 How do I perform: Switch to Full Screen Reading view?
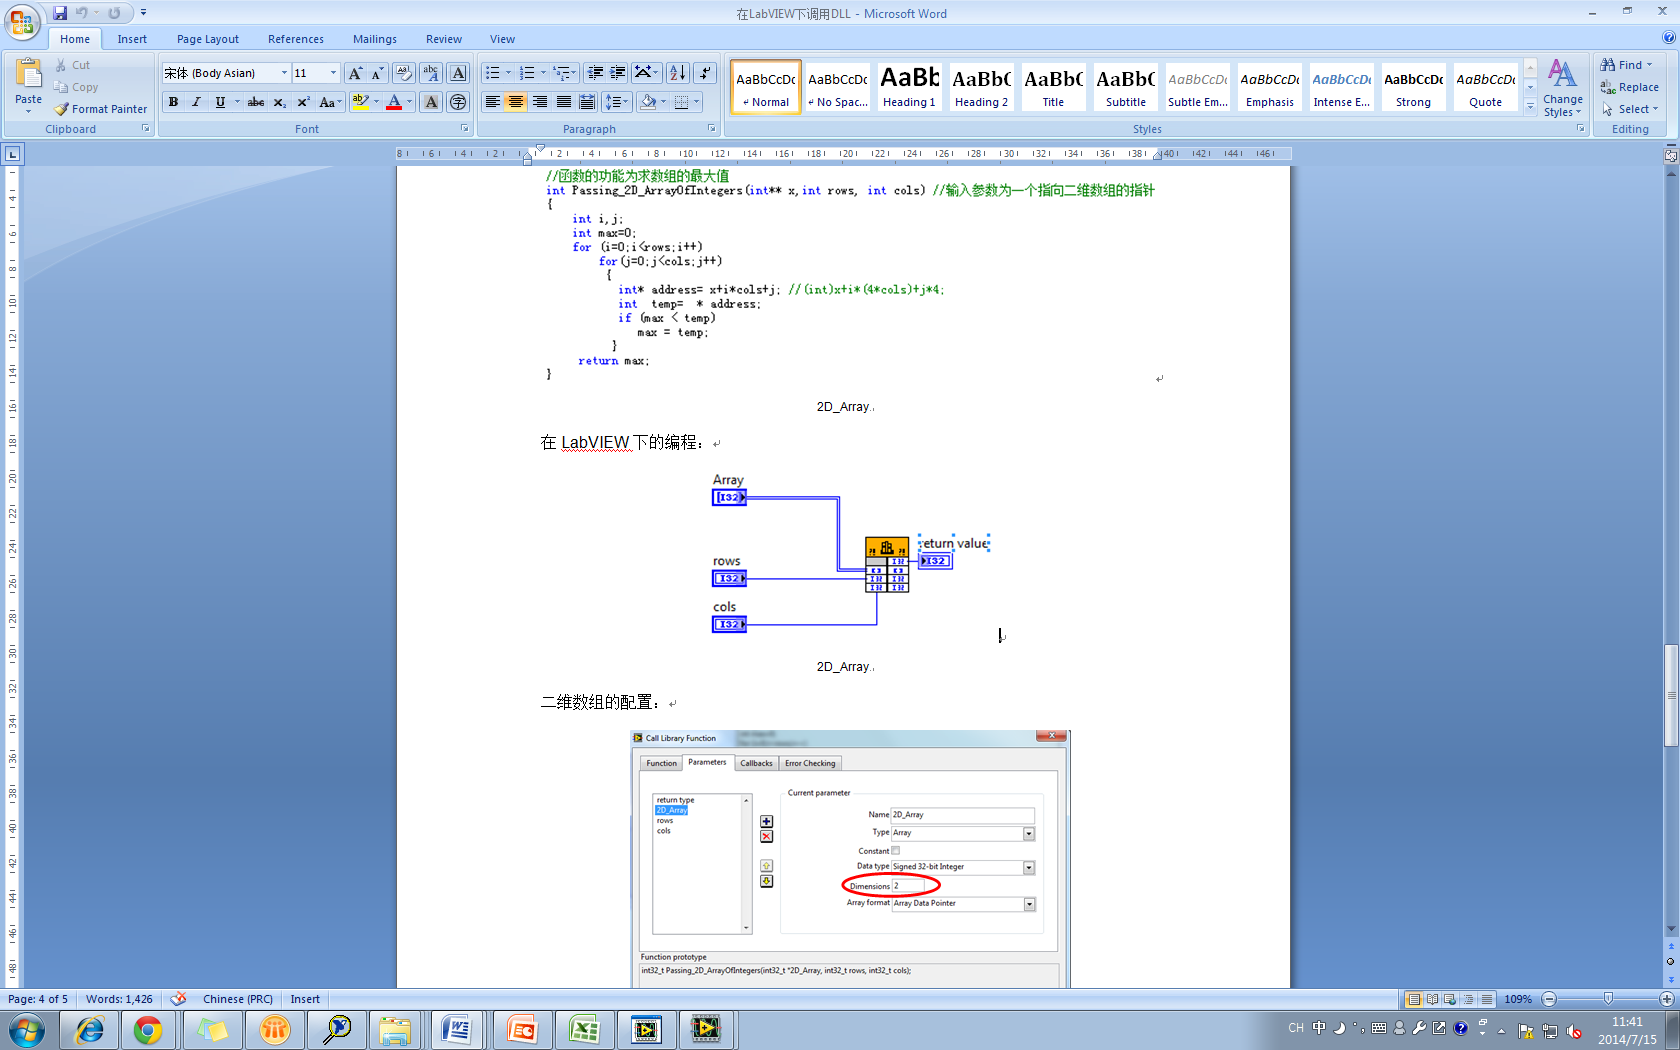(x=1432, y=999)
